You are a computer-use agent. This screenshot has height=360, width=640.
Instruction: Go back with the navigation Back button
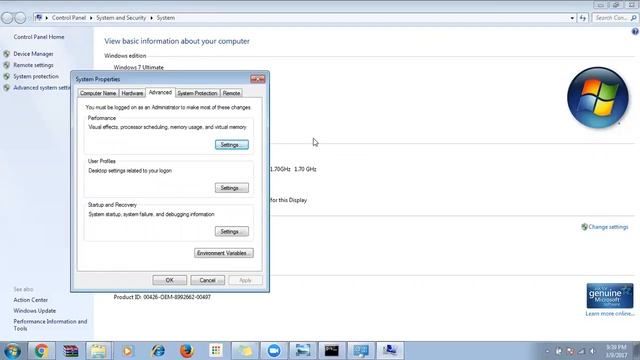(7, 18)
